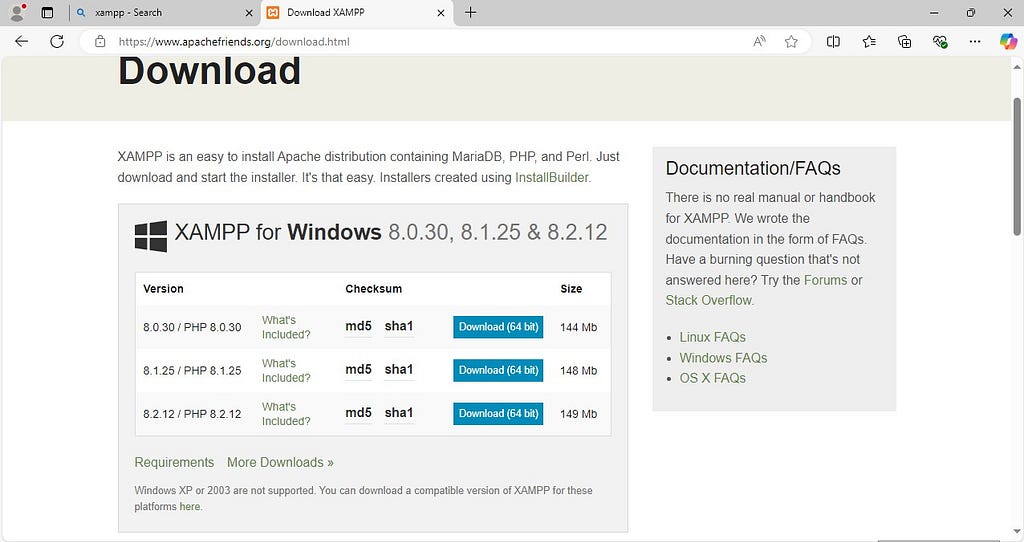View sha1 checksum for 8.0.30
This screenshot has width=1024, height=542.
pos(399,326)
